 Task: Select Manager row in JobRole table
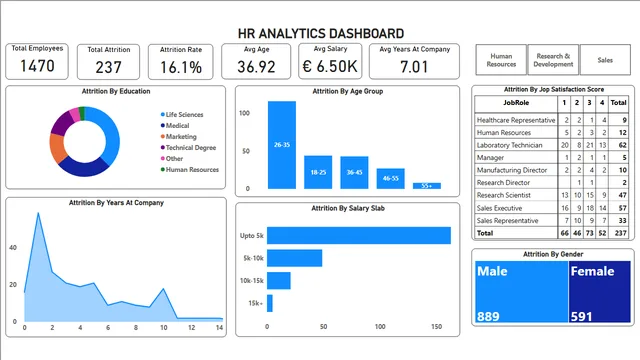(551, 158)
